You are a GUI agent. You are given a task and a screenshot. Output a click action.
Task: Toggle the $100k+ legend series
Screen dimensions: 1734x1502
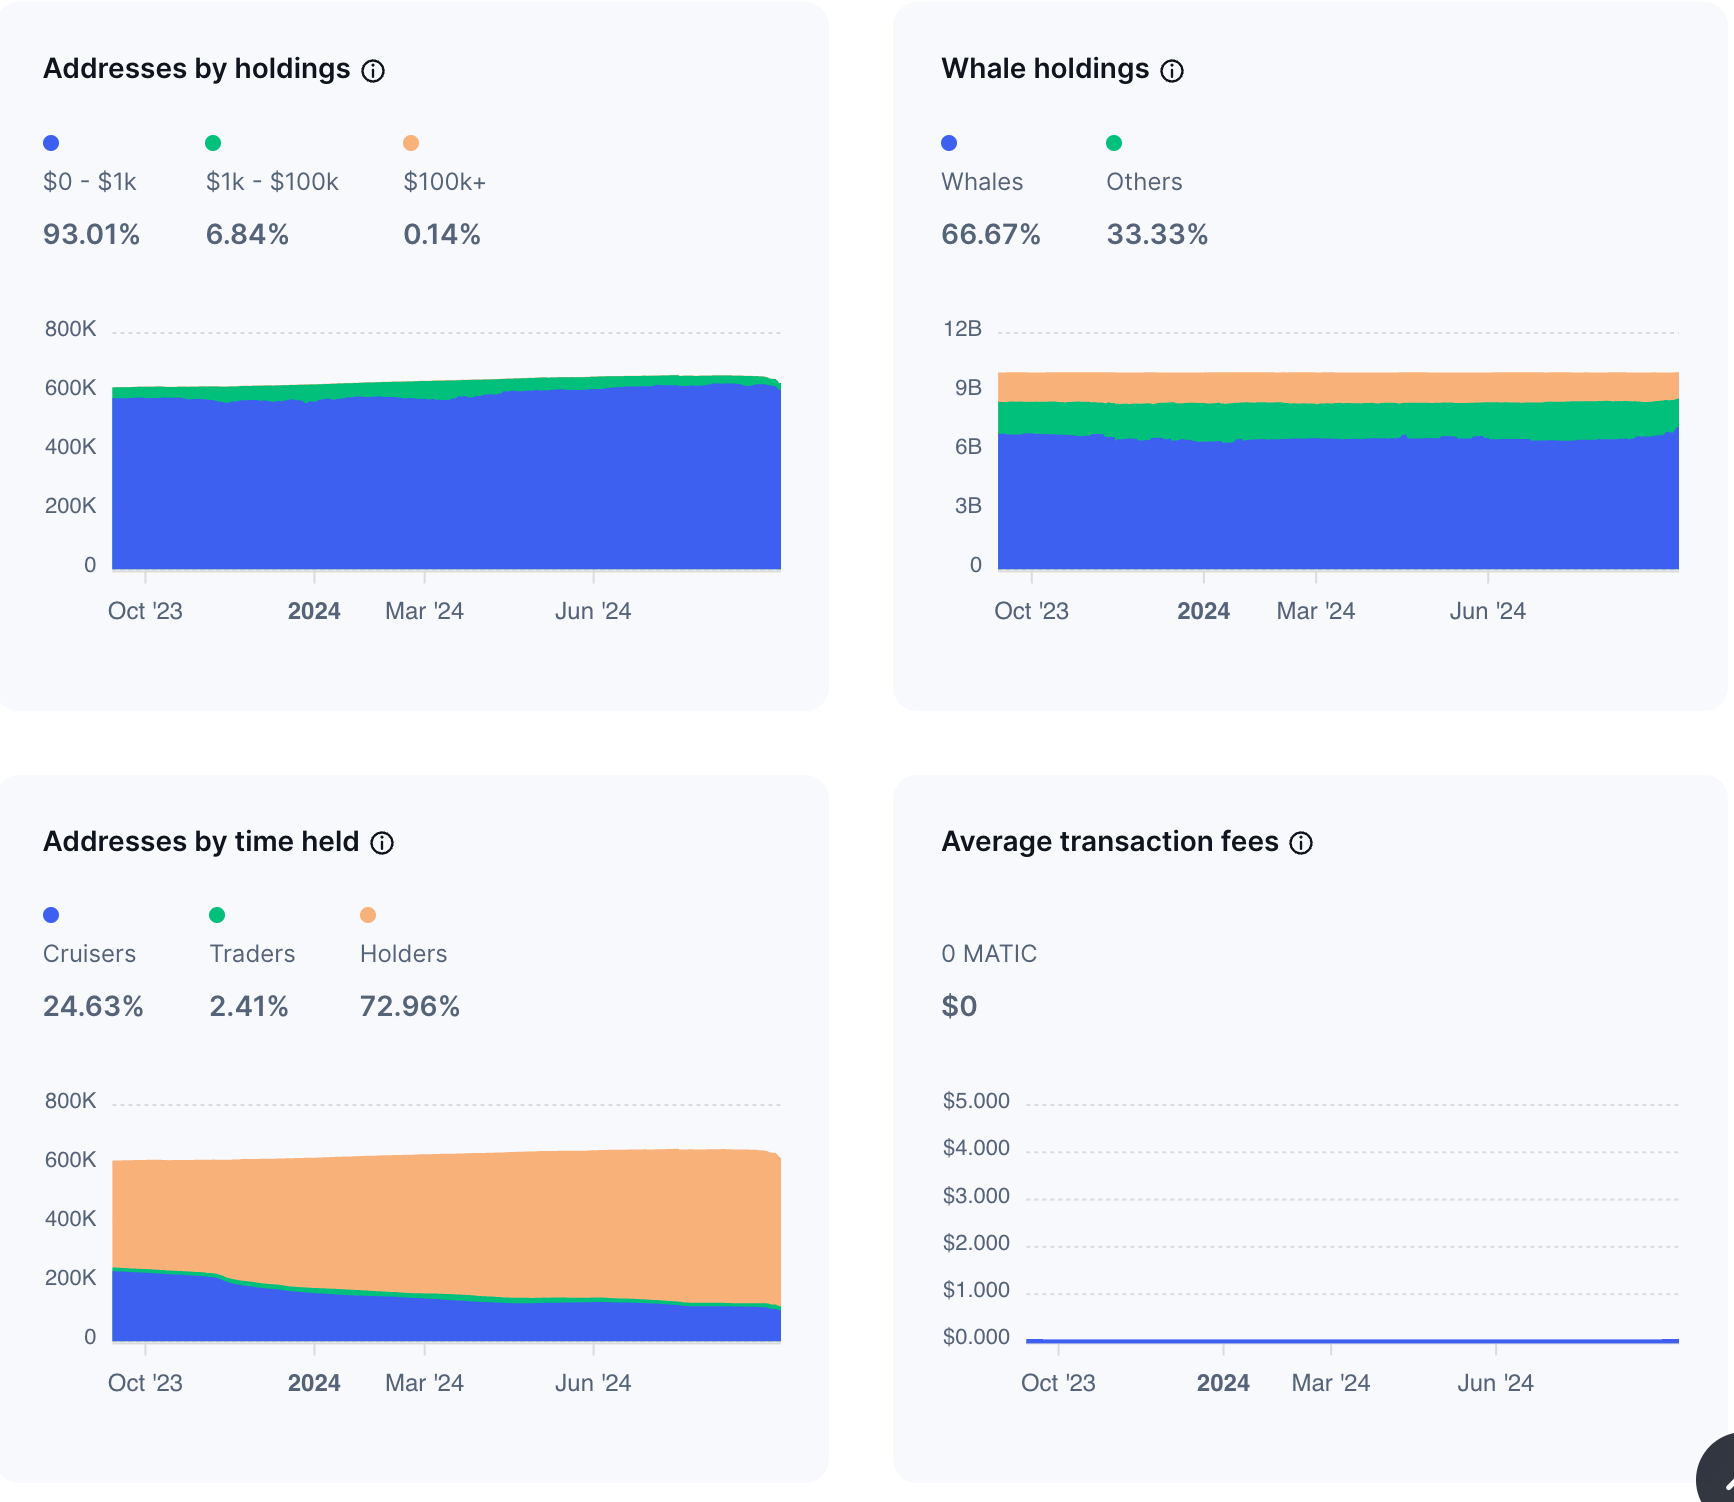pos(445,182)
